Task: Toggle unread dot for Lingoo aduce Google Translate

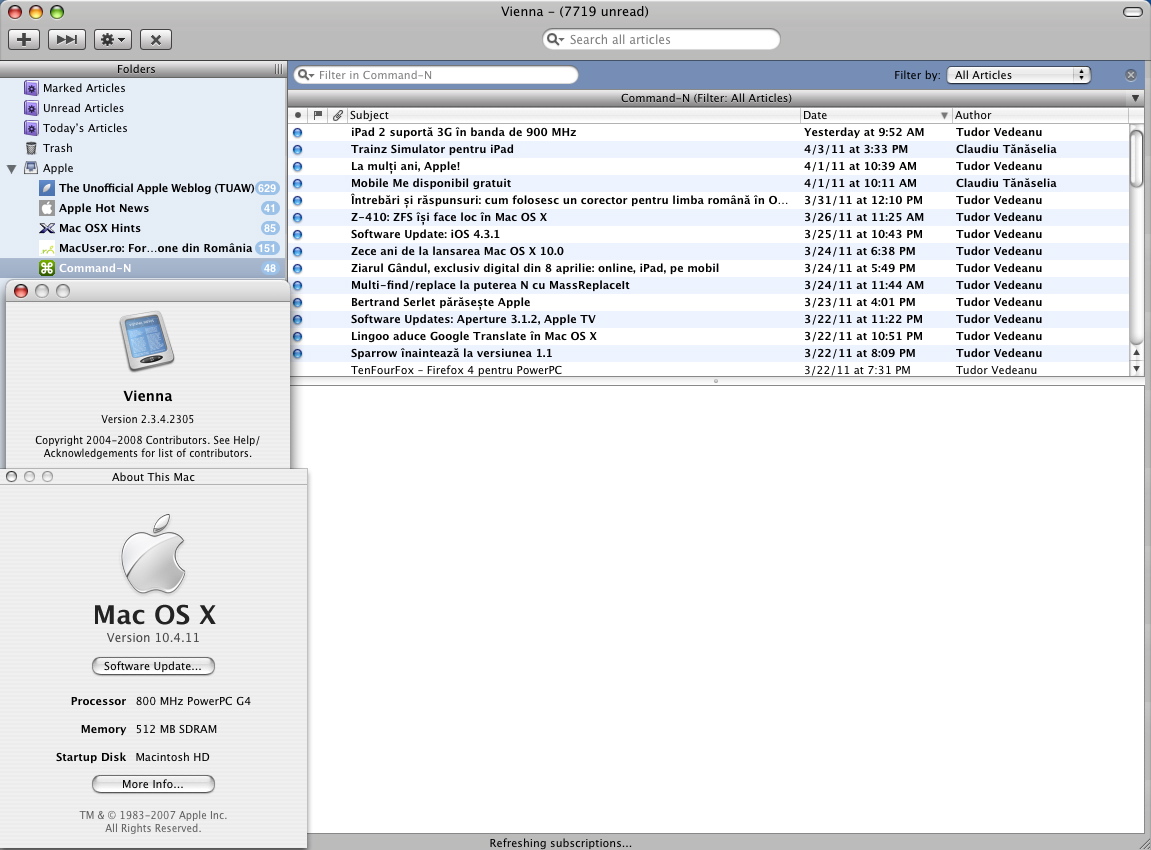Action: (297, 337)
